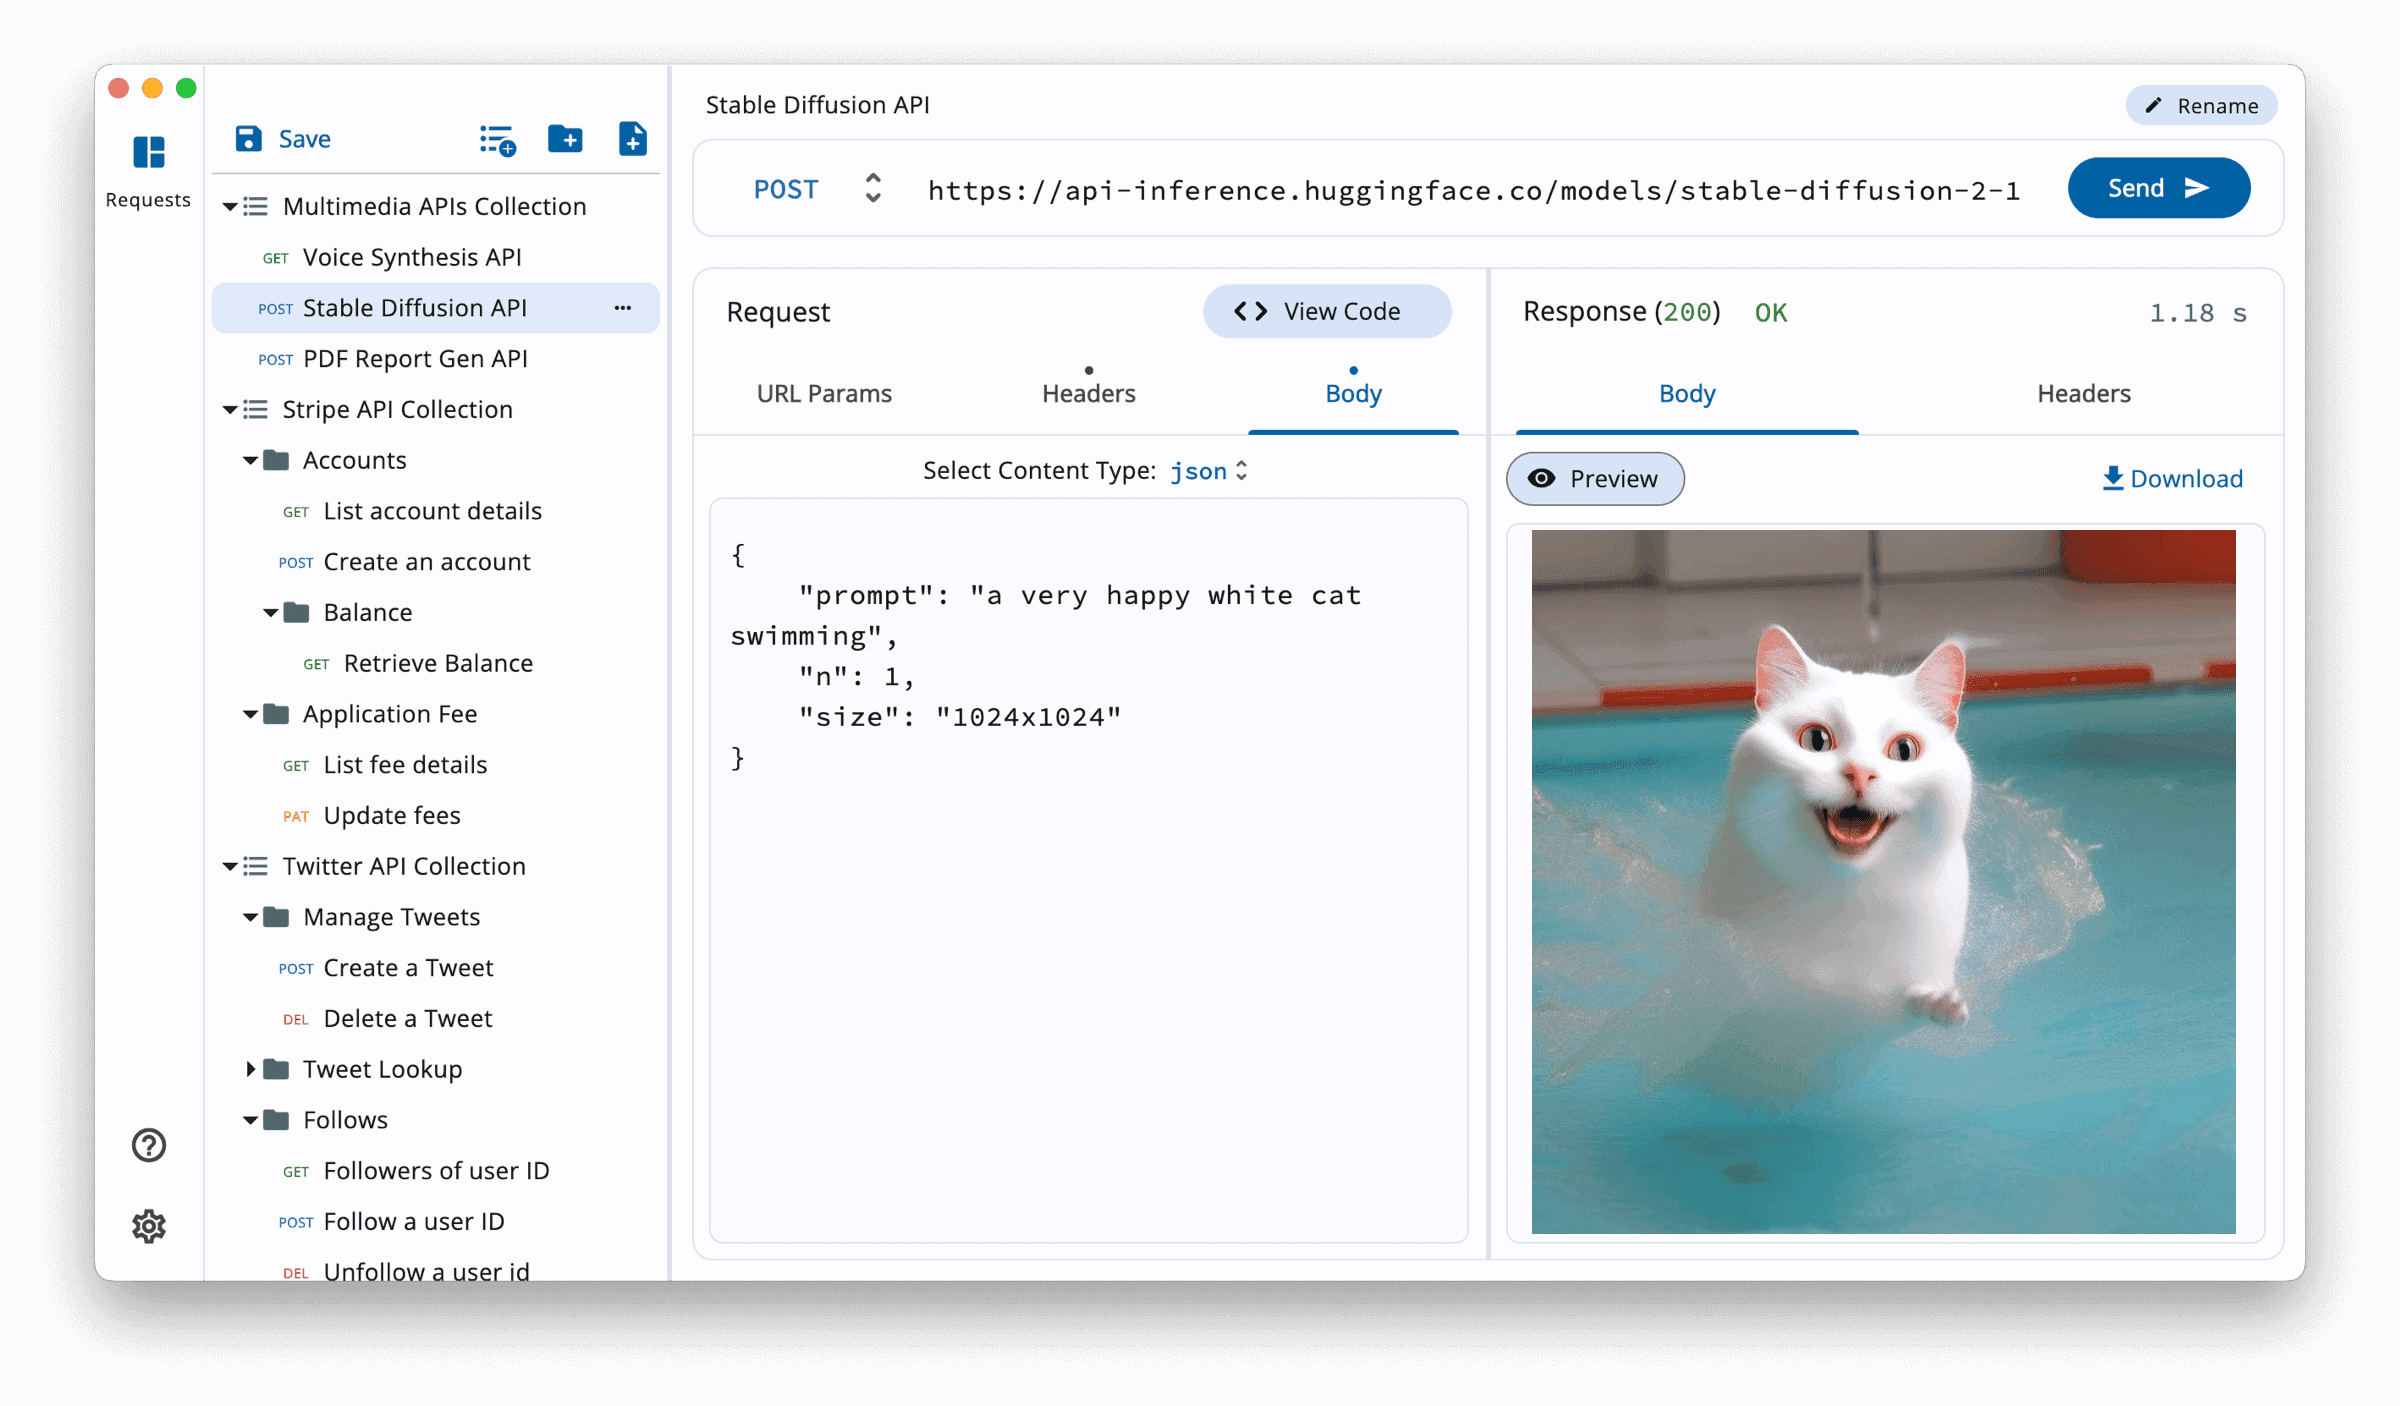Collapse the Balance folder
The width and height of the screenshot is (2400, 1406).
(x=270, y=612)
